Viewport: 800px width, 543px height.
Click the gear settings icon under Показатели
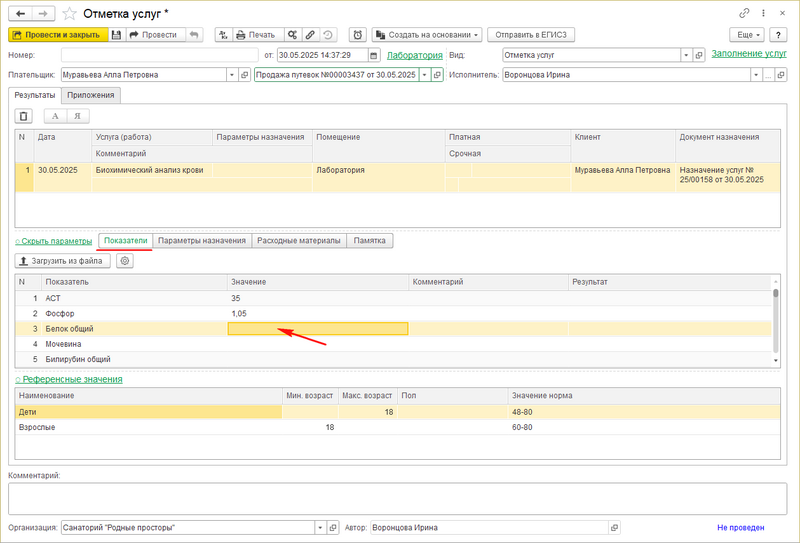tap(125, 261)
